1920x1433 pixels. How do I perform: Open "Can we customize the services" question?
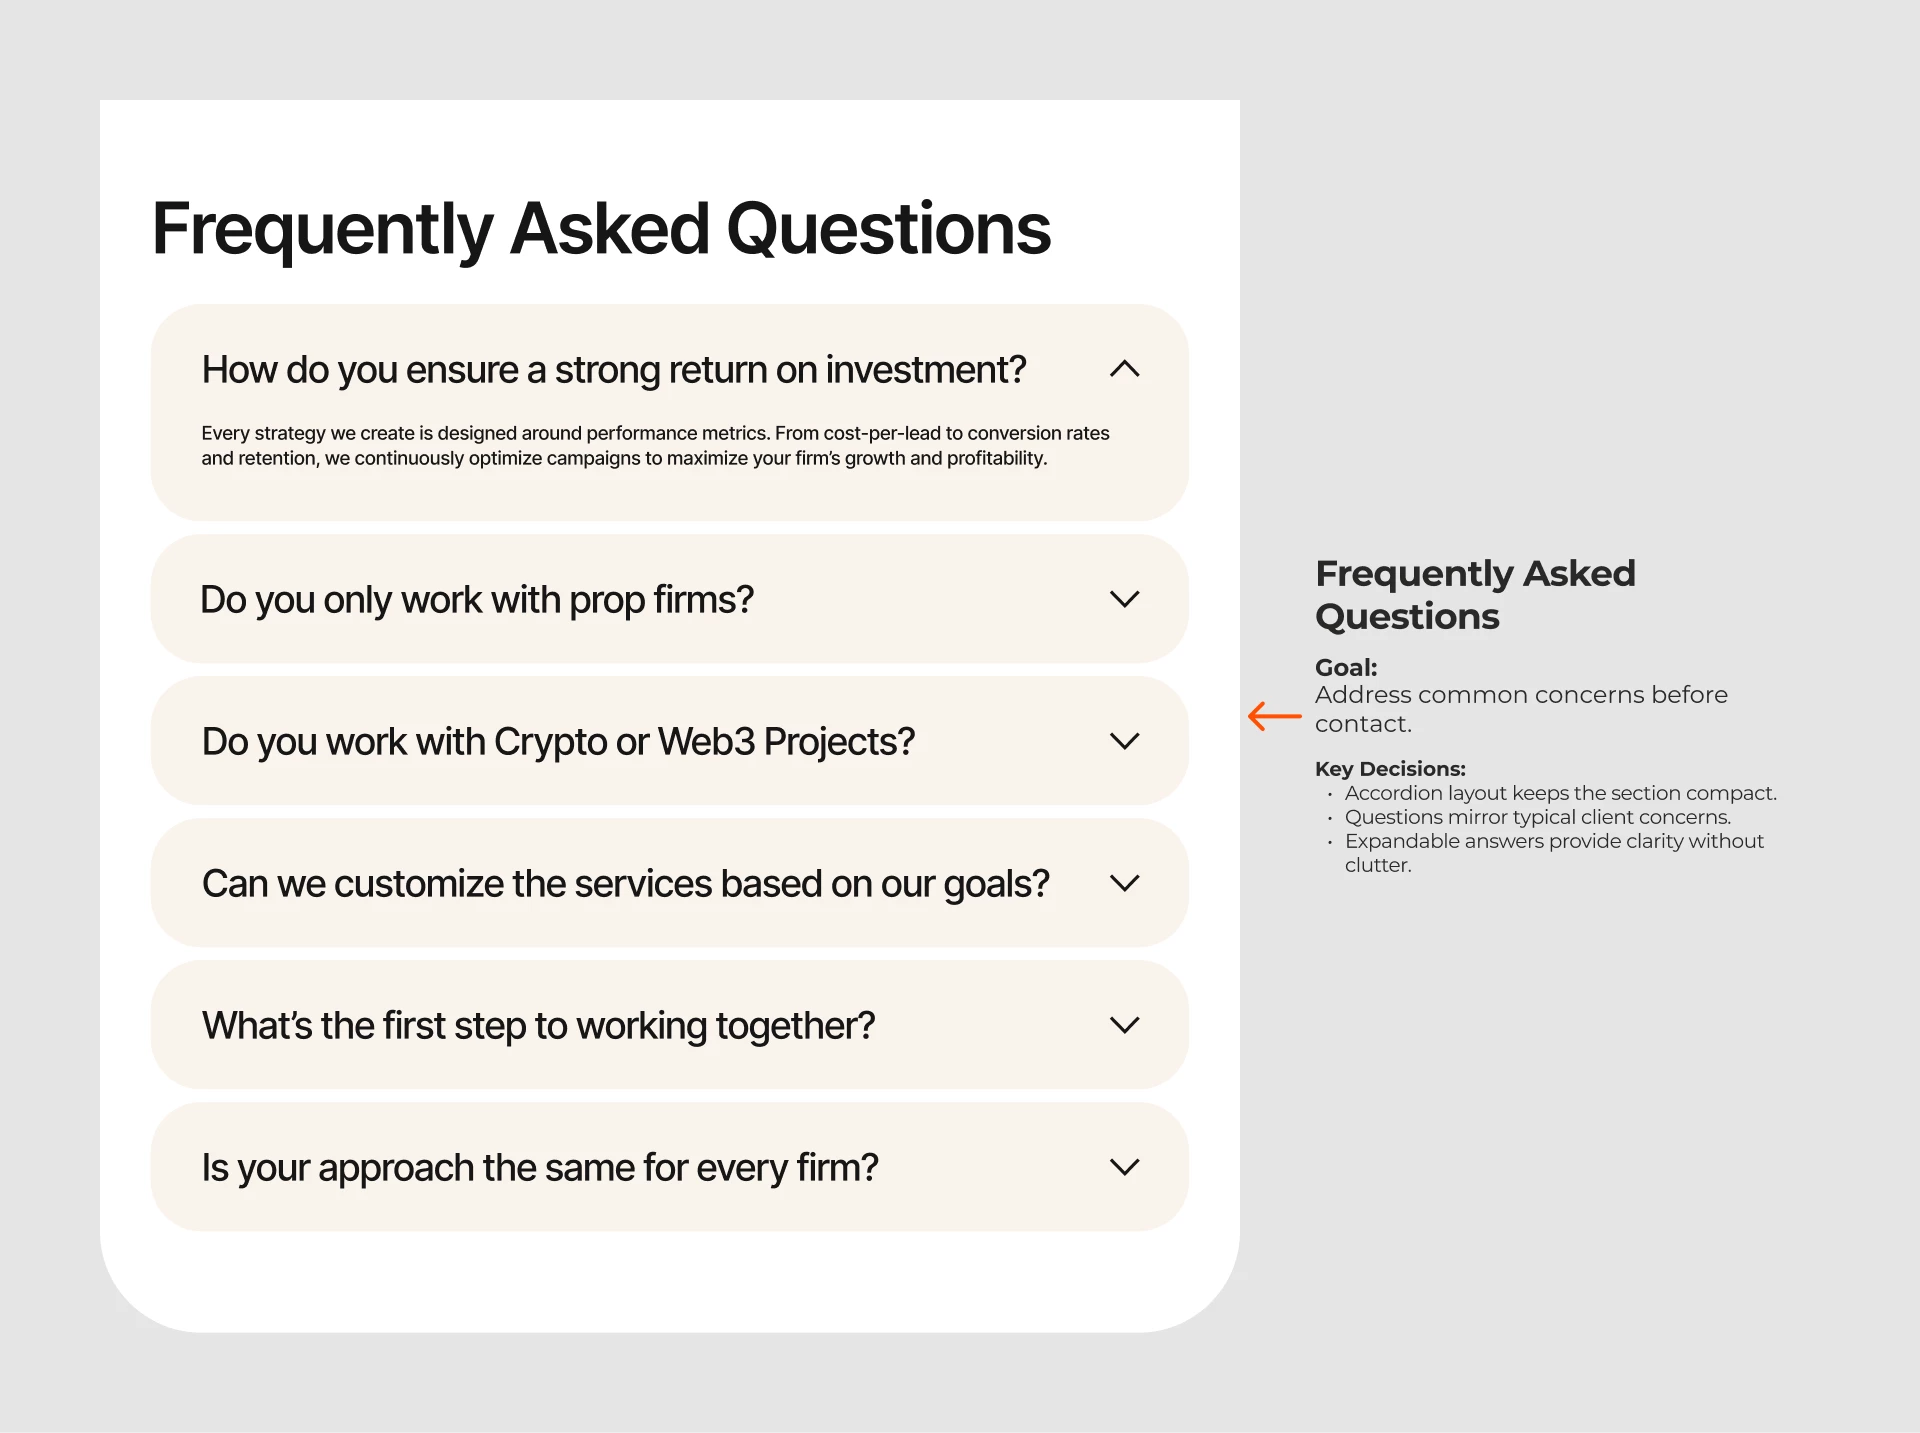[625, 884]
